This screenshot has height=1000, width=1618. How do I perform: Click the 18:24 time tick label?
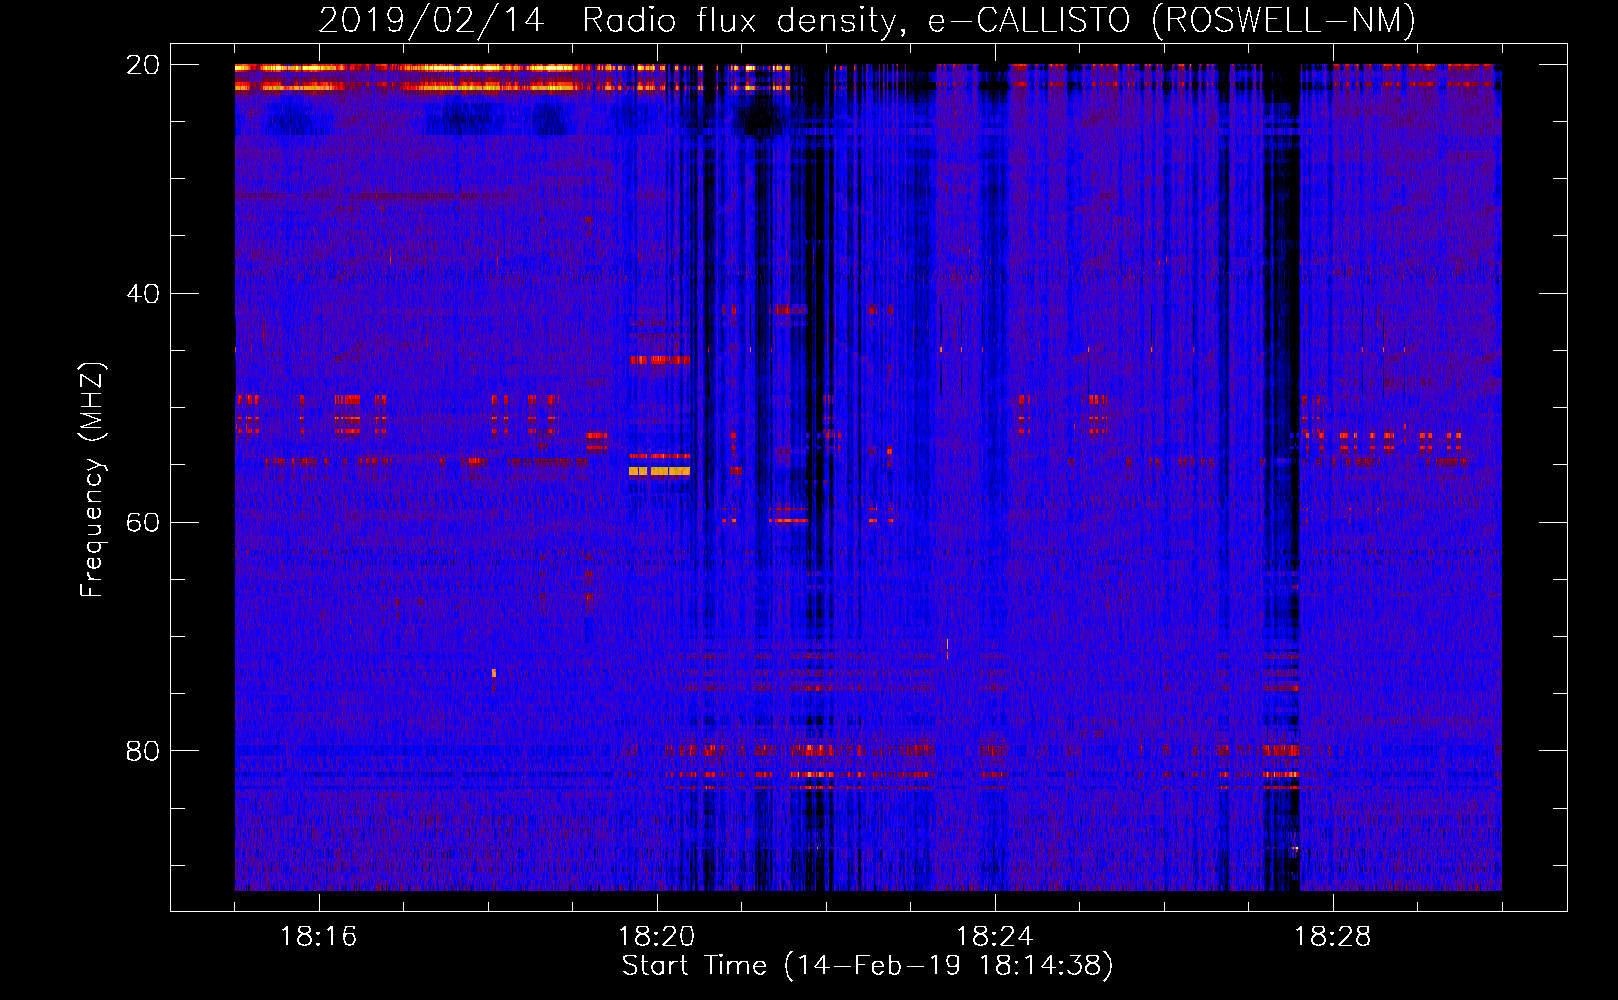tap(995, 937)
